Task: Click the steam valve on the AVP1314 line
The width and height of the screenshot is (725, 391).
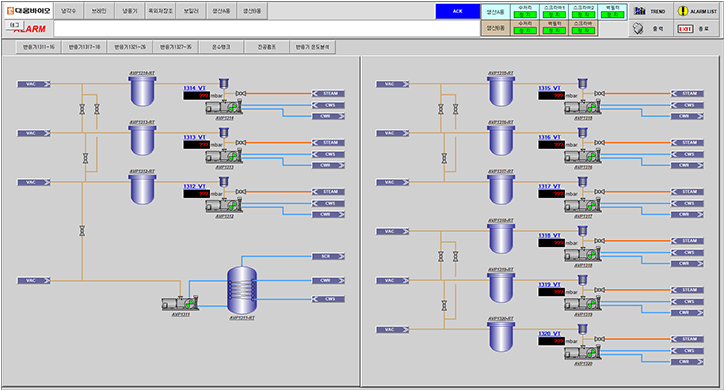Action: pyautogui.click(x=240, y=93)
